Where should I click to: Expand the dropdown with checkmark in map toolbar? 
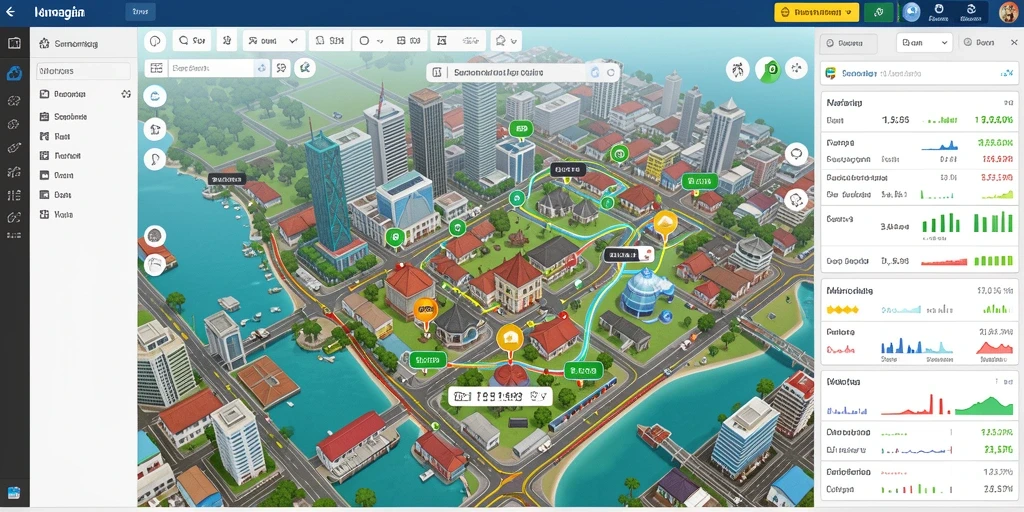pos(274,40)
